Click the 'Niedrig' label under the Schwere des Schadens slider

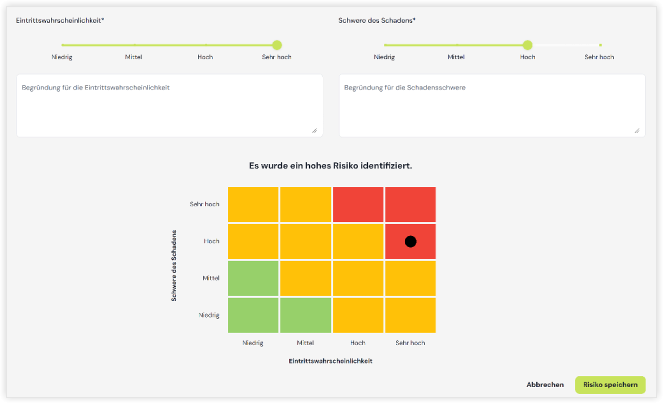point(384,57)
